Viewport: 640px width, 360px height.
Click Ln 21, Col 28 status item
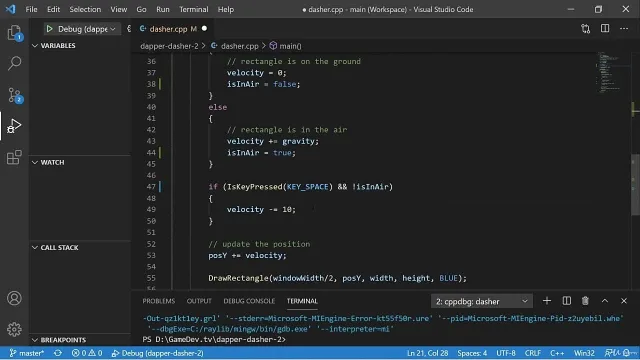[427, 353]
